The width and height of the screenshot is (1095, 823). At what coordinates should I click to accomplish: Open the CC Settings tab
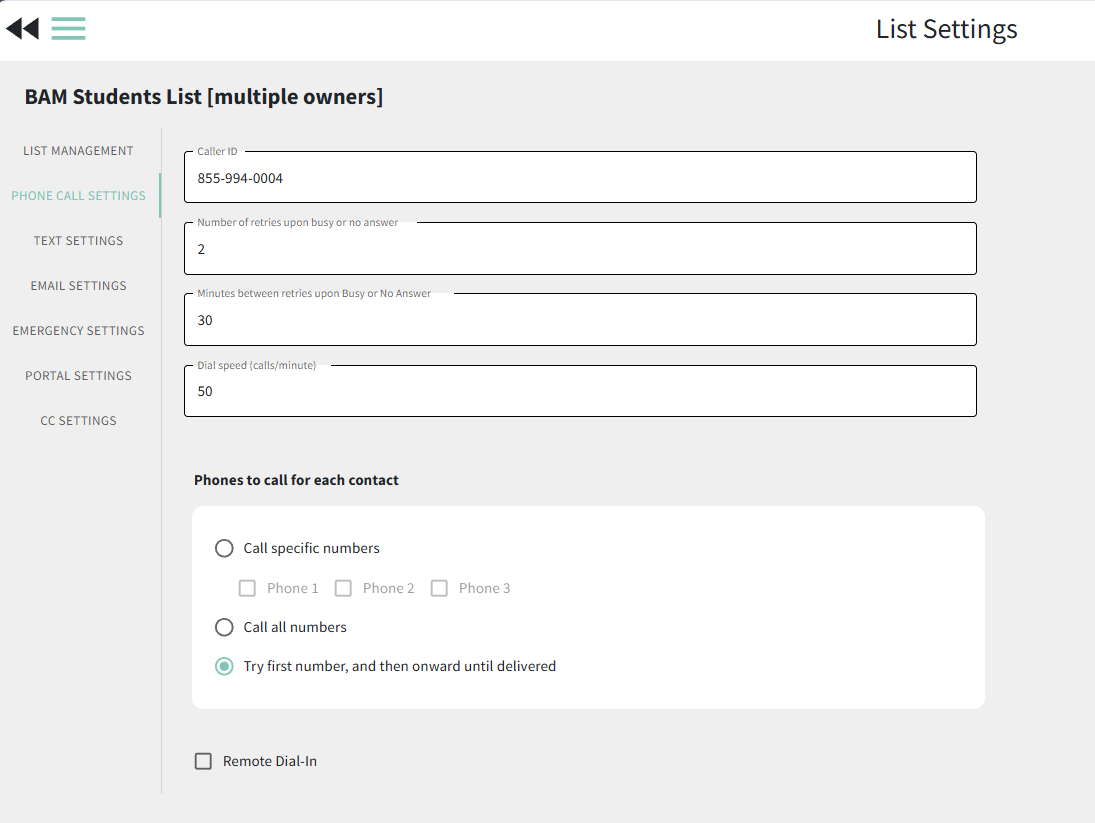pos(78,421)
